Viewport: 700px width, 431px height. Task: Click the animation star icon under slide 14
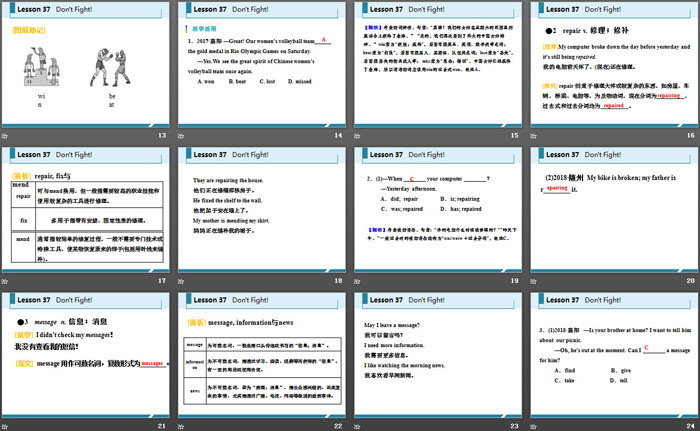[181, 136]
